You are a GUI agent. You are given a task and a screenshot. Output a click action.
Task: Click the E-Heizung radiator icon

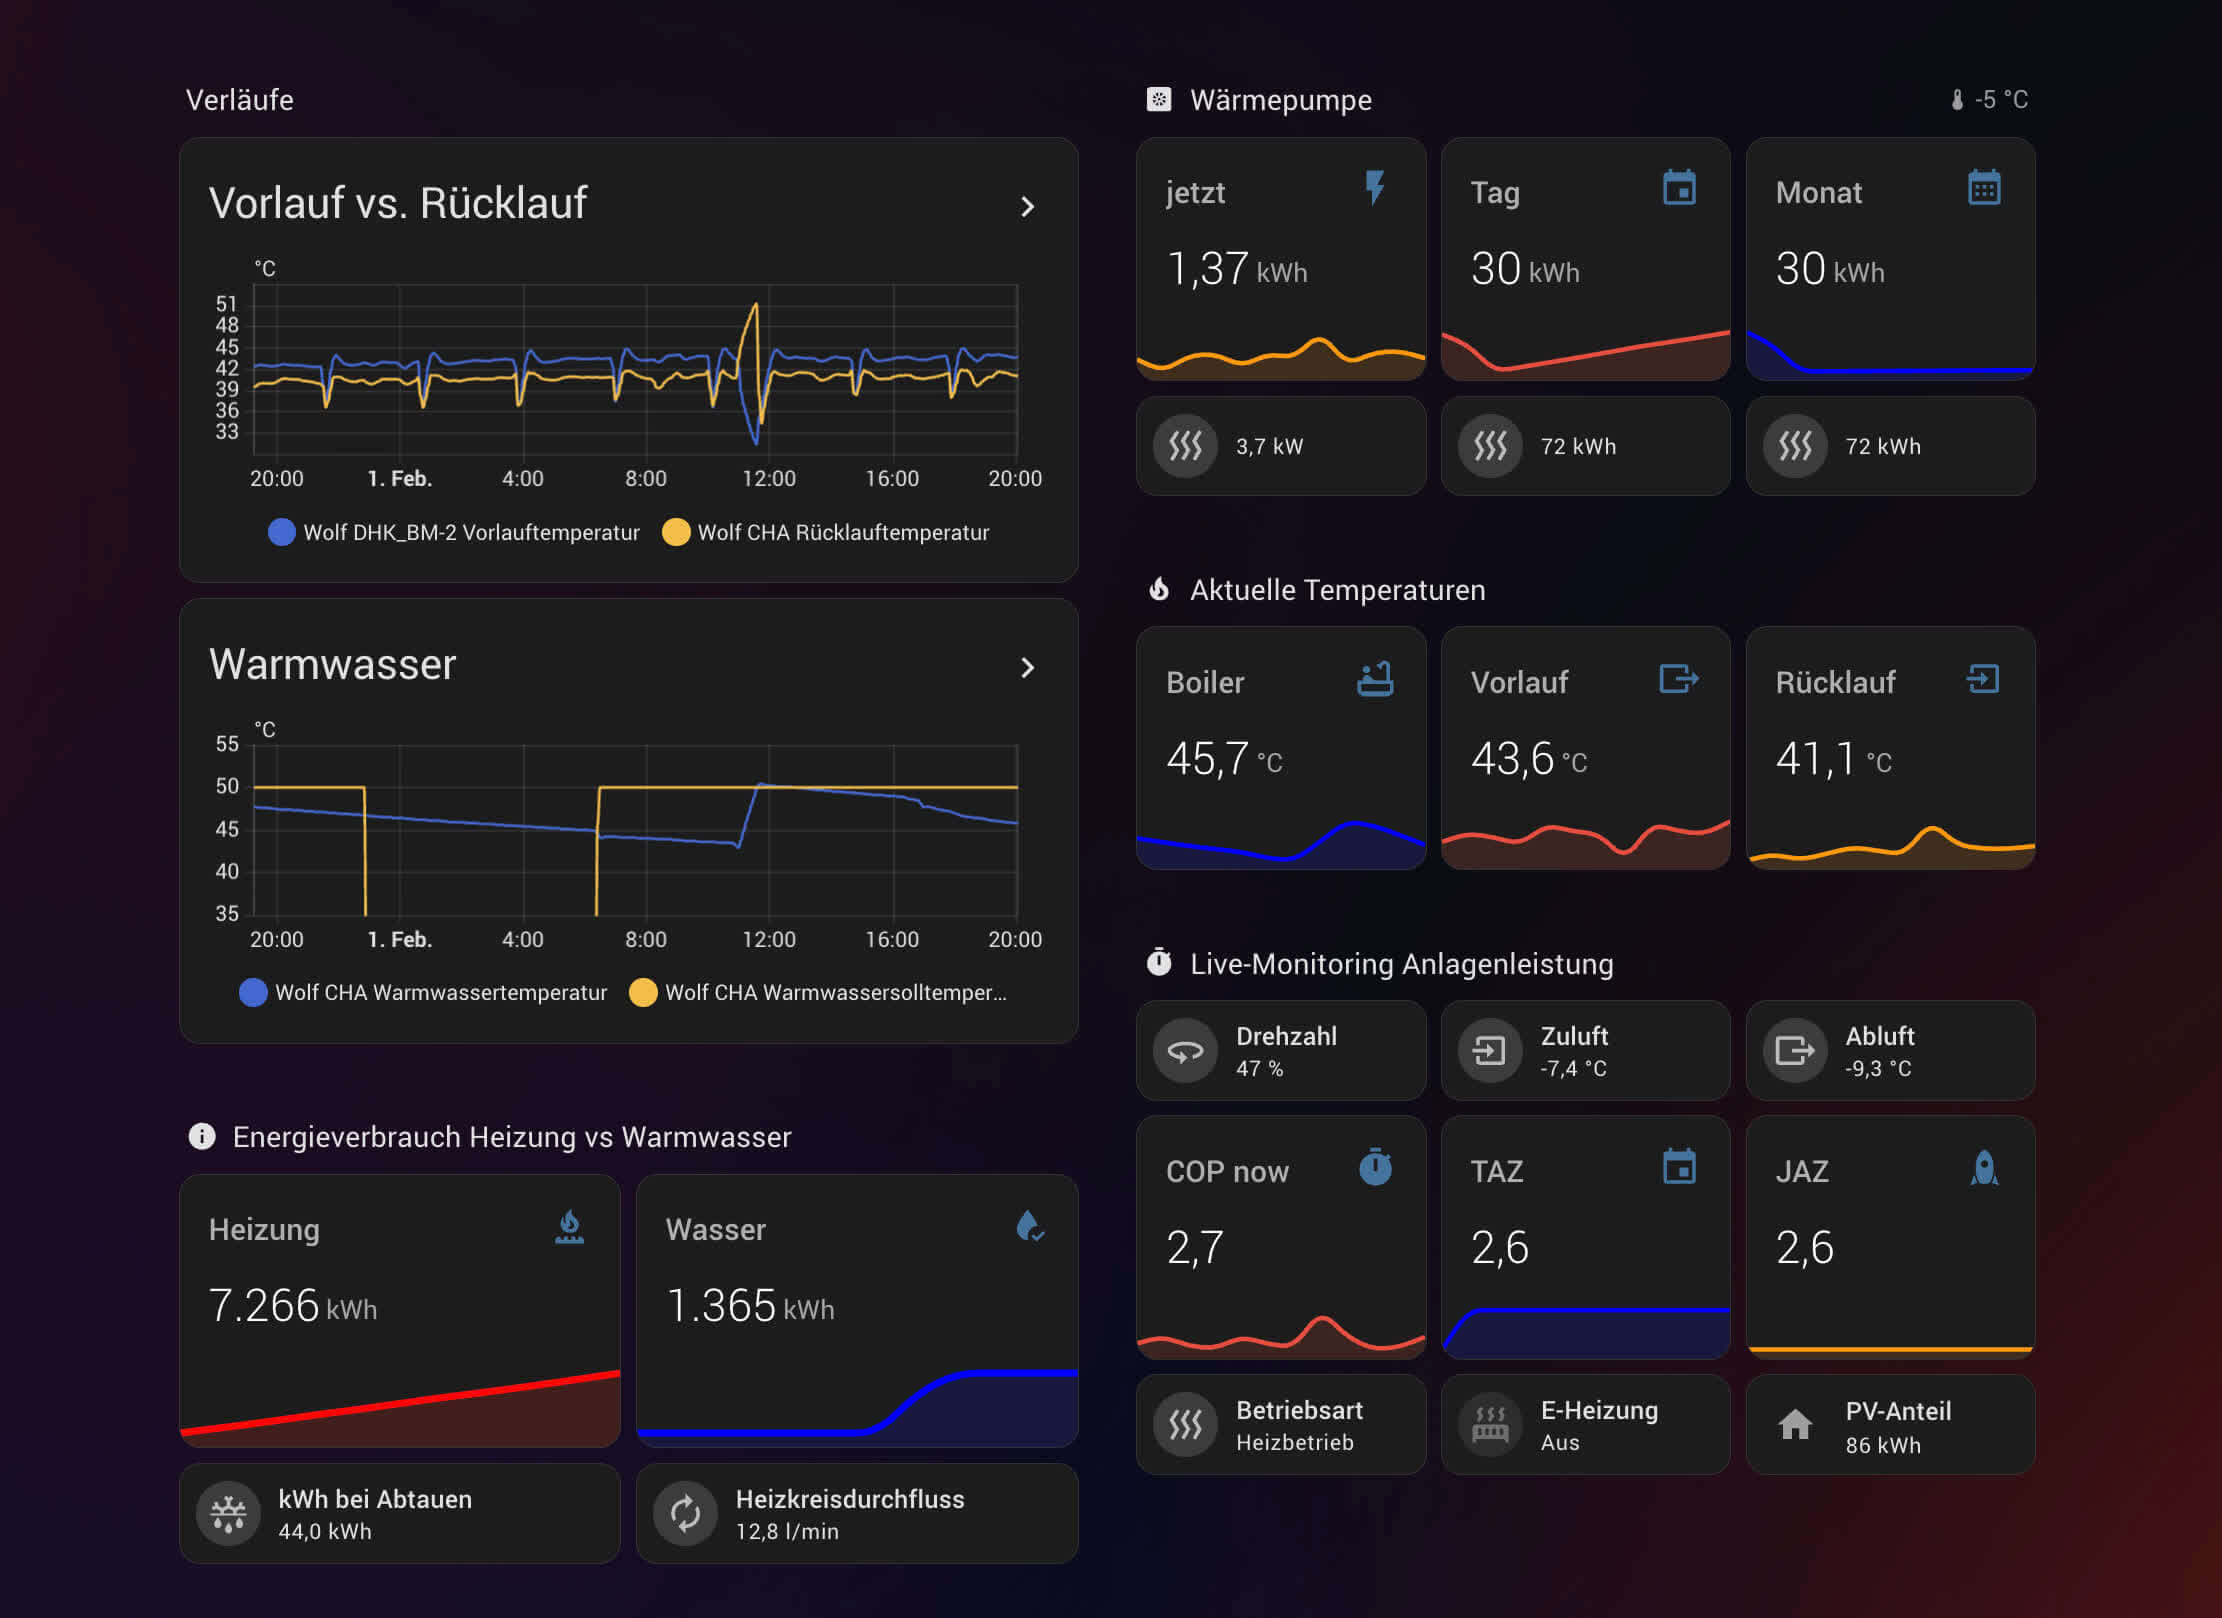[x=1489, y=1424]
